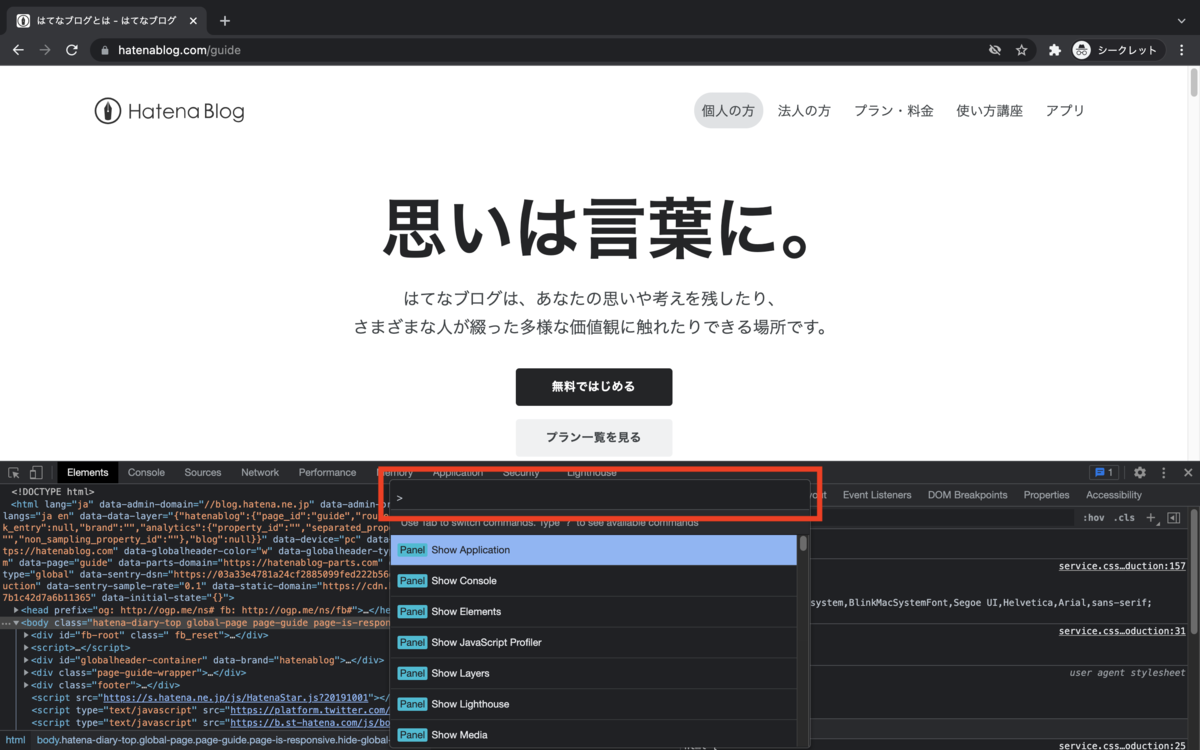
Task: Open DevTools settings with the gear icon
Action: tap(1139, 471)
